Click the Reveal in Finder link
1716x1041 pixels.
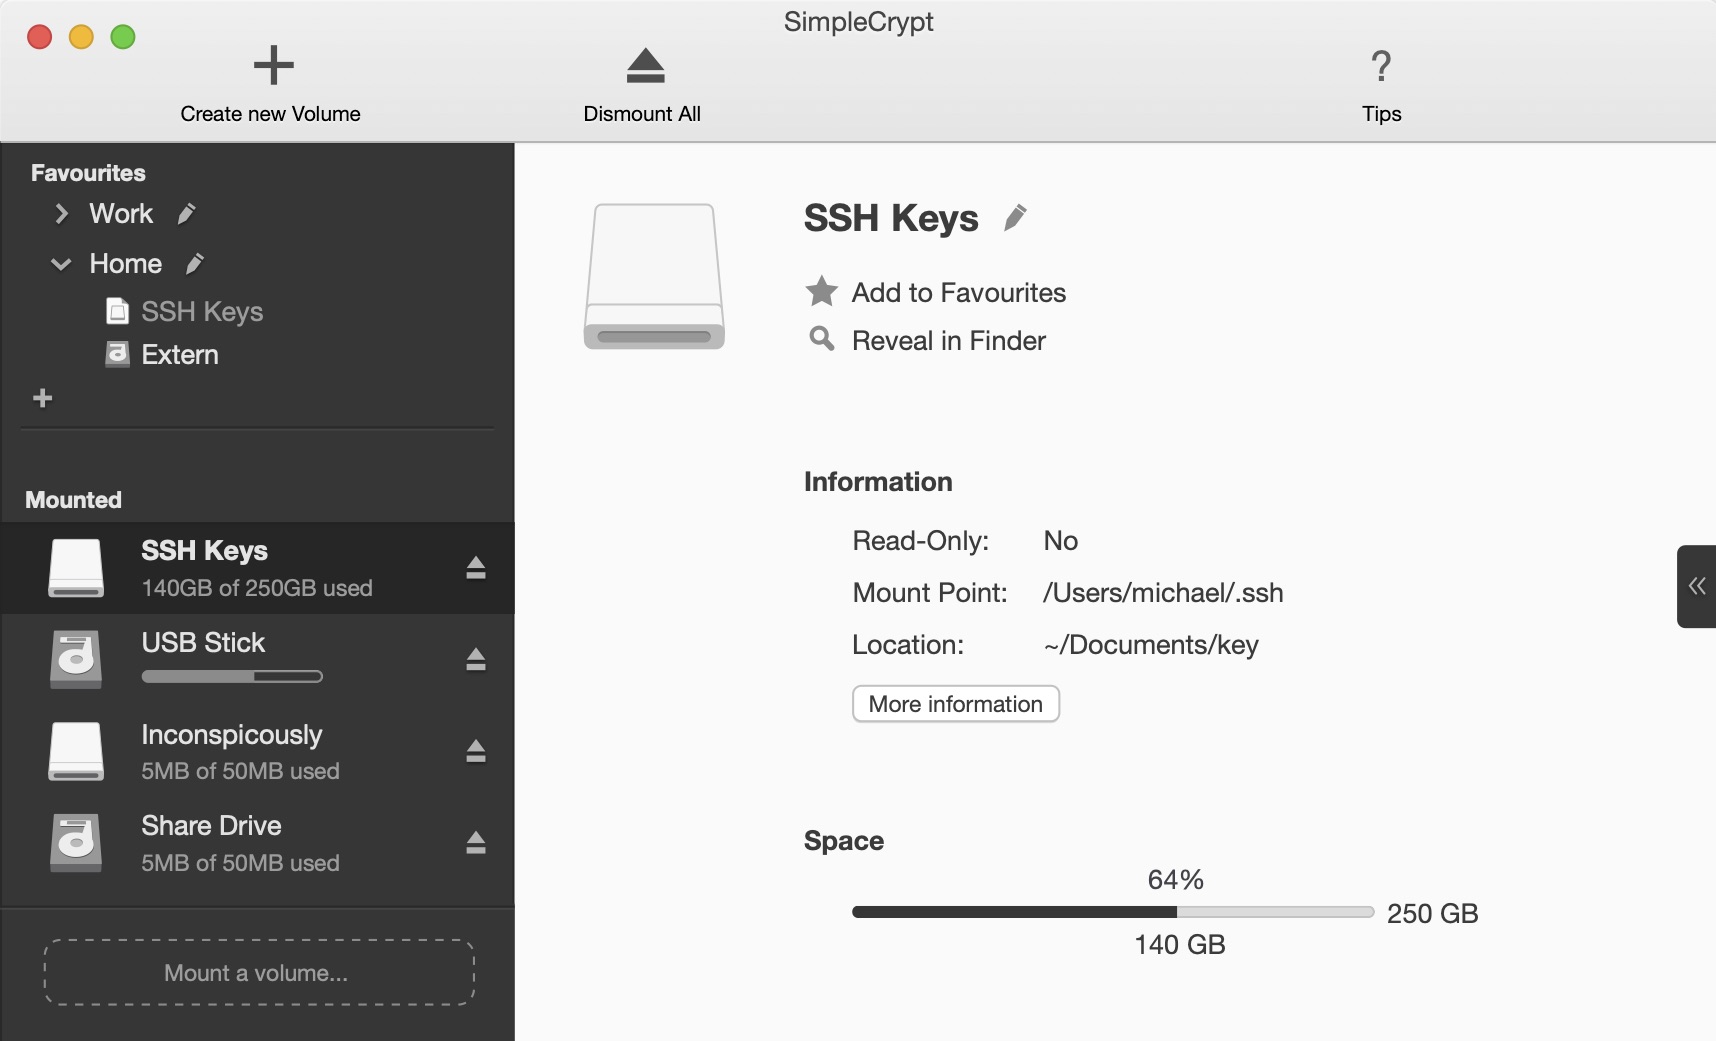coord(949,341)
